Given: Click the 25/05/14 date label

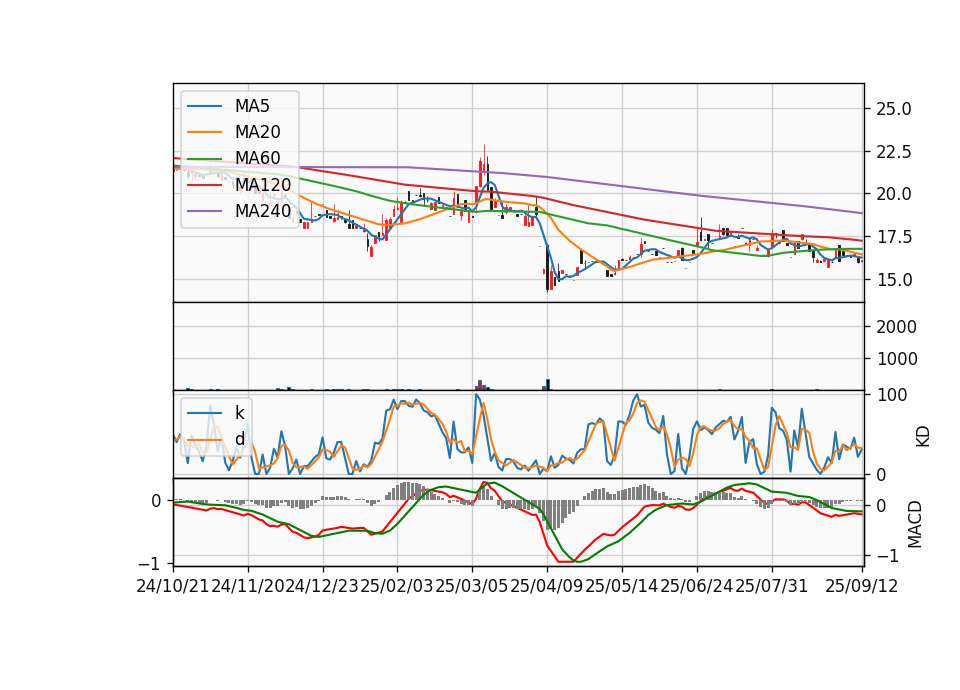Looking at the screenshot, I should (x=622, y=586).
